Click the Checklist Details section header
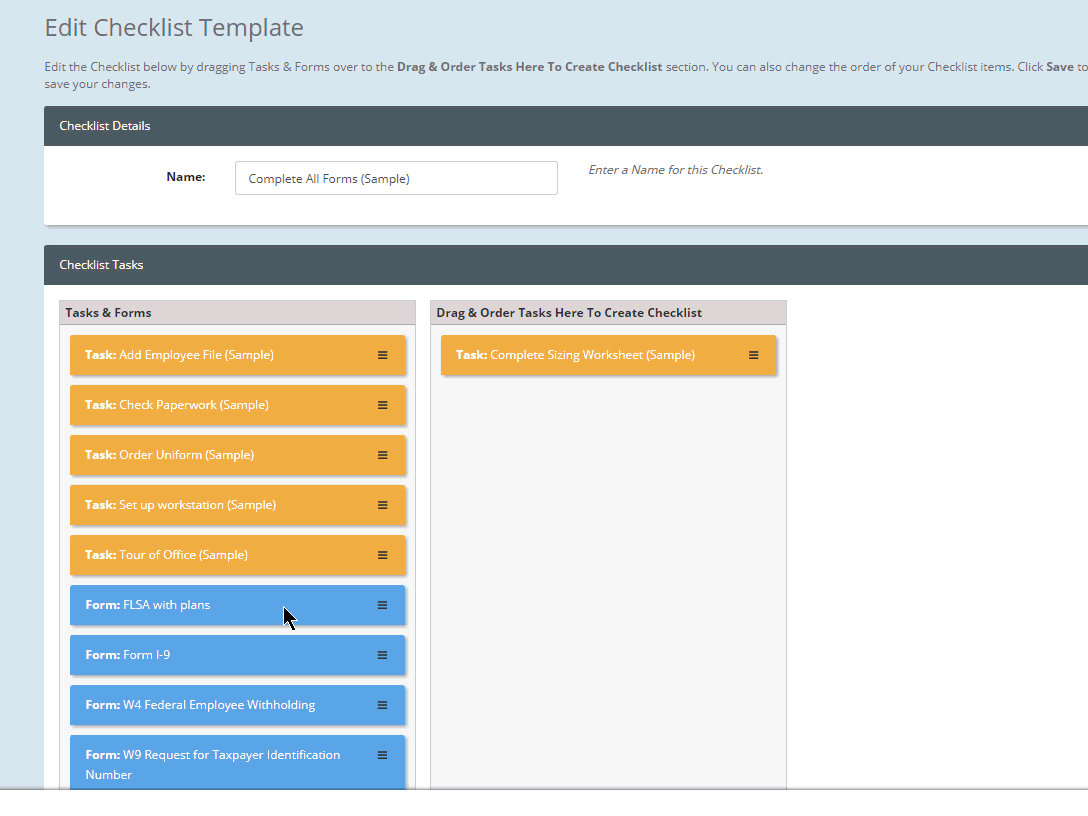This screenshot has width=1088, height=816. 104,126
